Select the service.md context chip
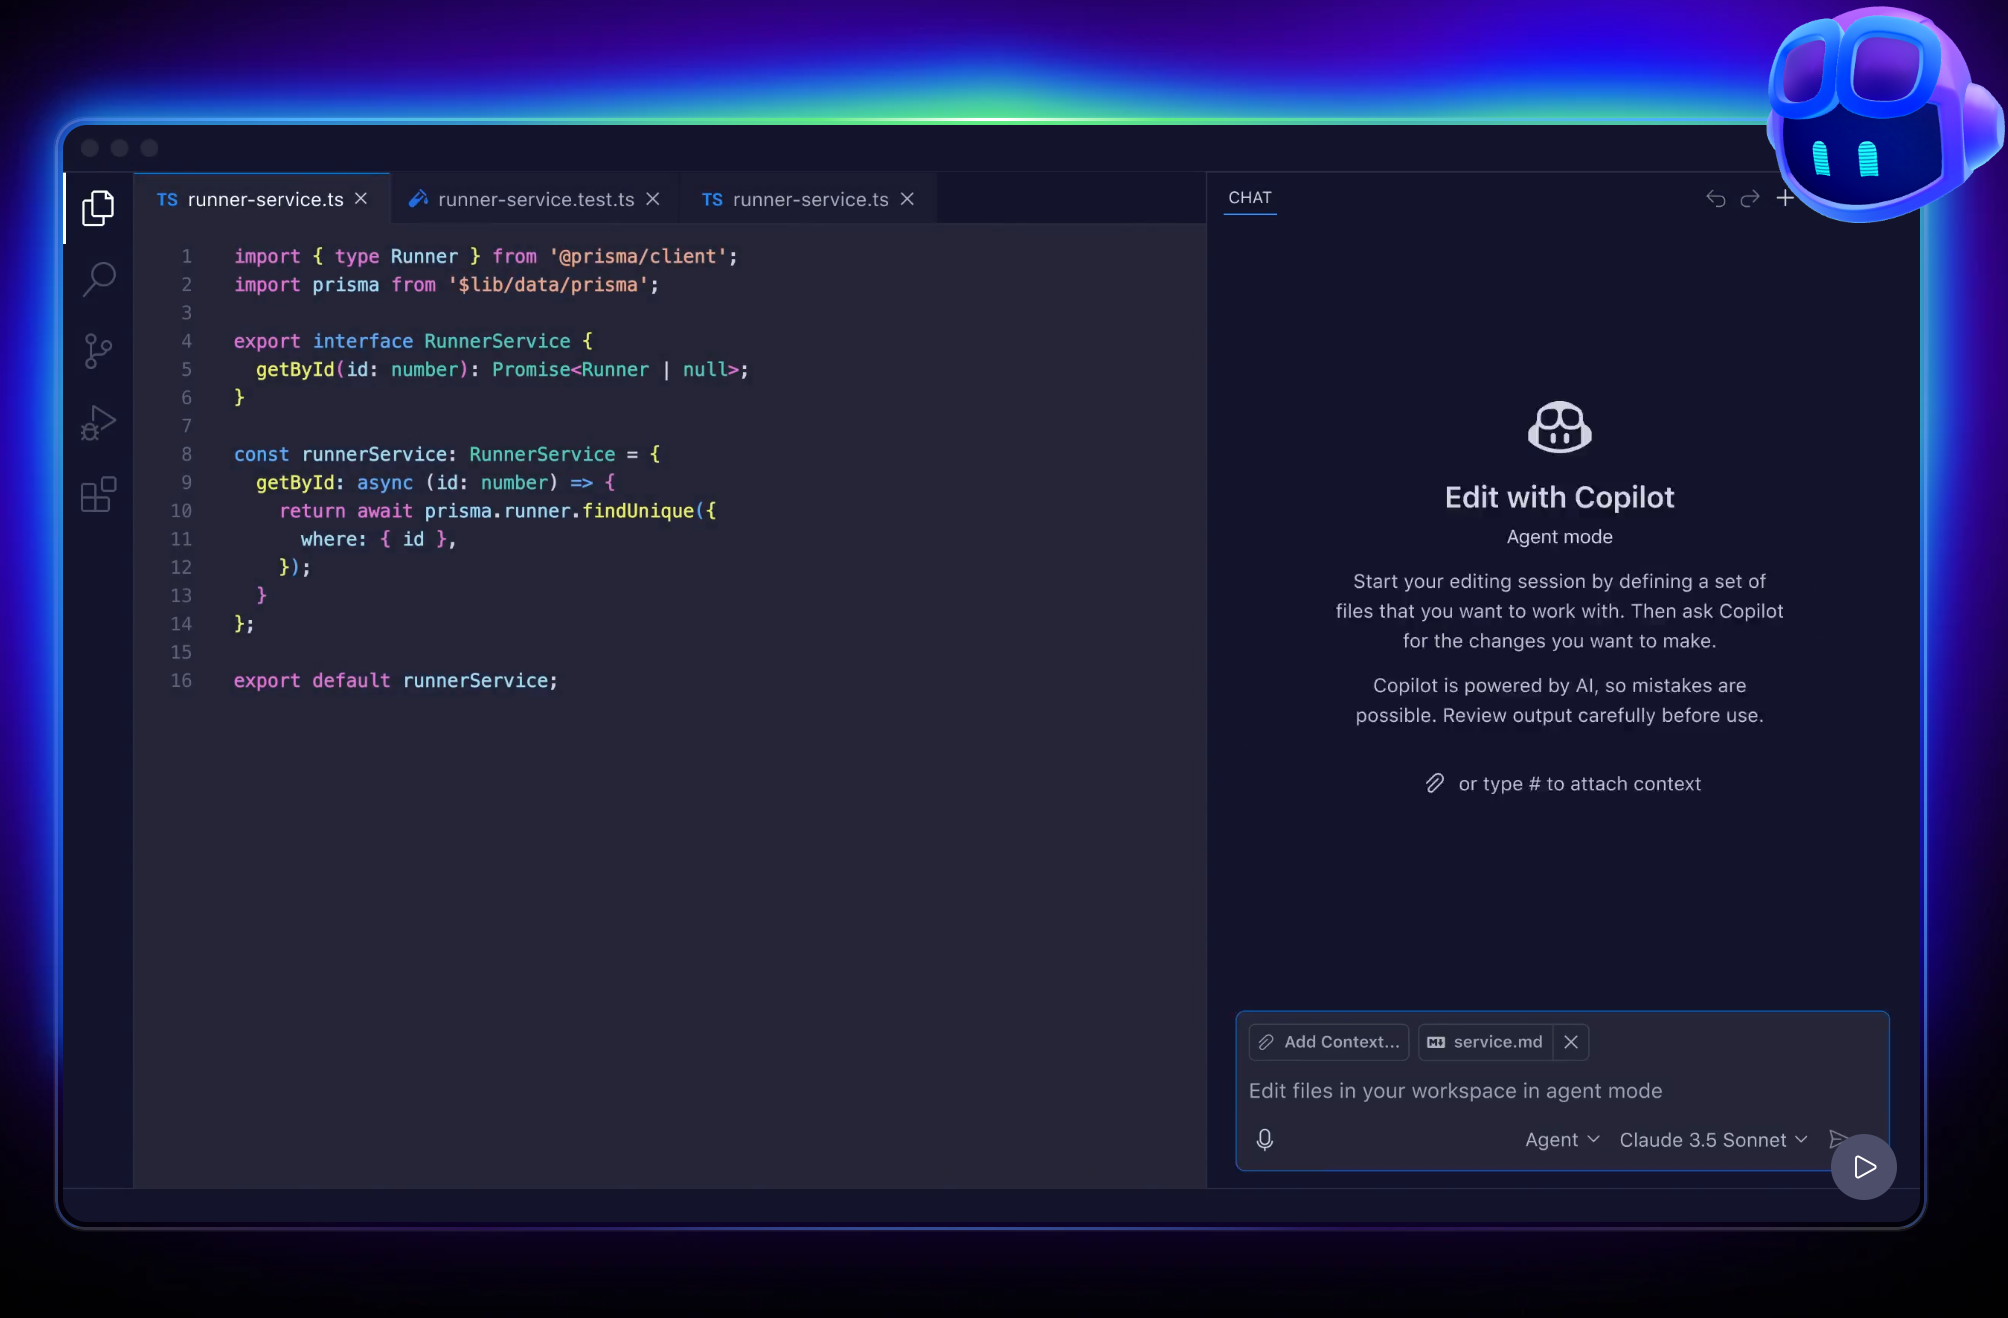Screen dimensions: 2008x1318 pyautogui.click(x=1486, y=1042)
